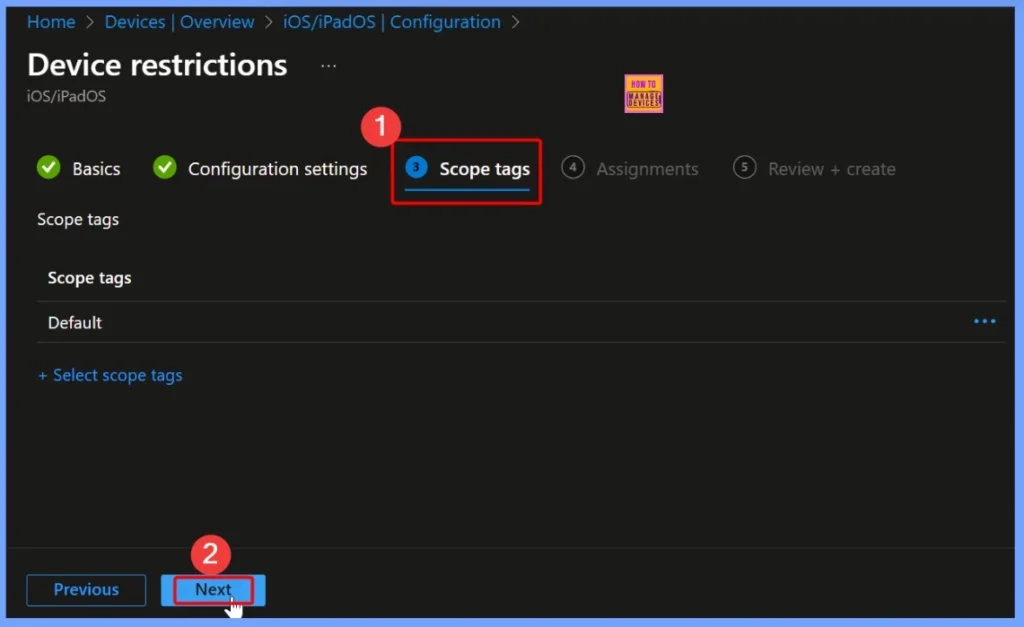Click the circle 5 icon beside Review + create
1024x627 pixels.
tap(744, 168)
